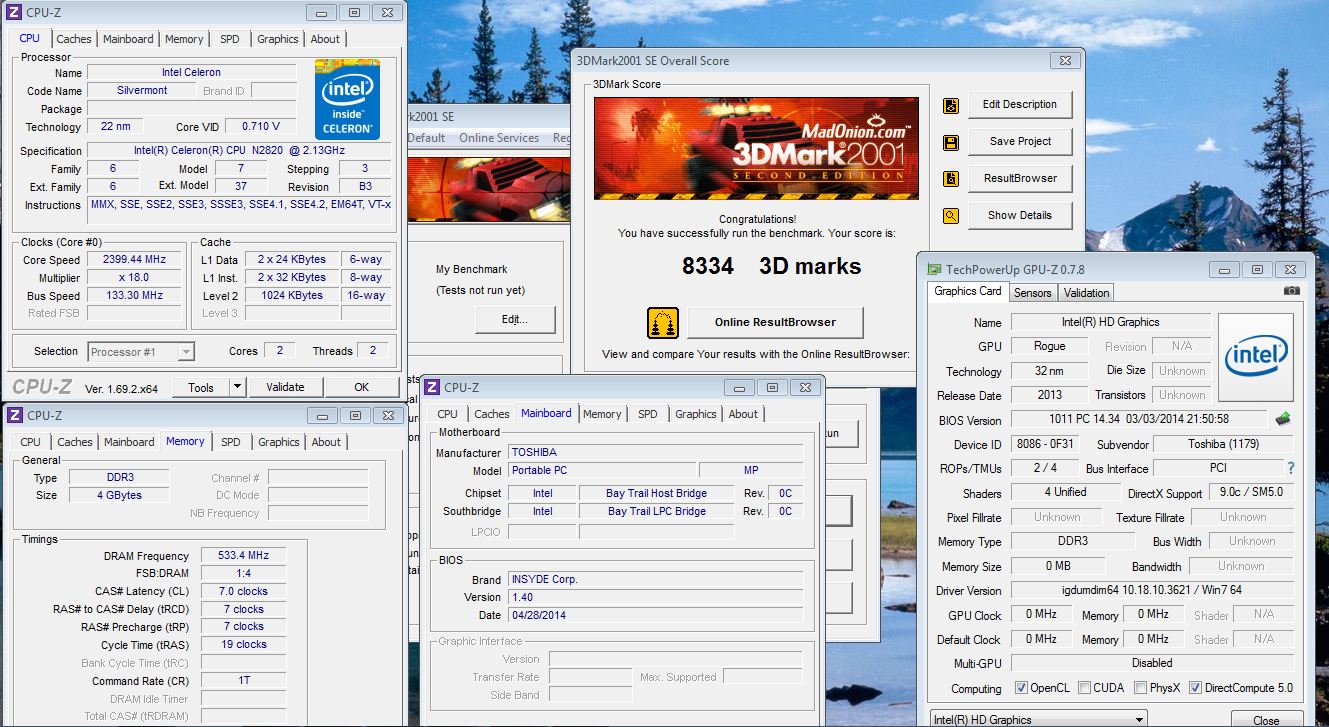The height and width of the screenshot is (727, 1329).
Task: Click the GPU-Z camera screenshot icon
Action: [1292, 291]
